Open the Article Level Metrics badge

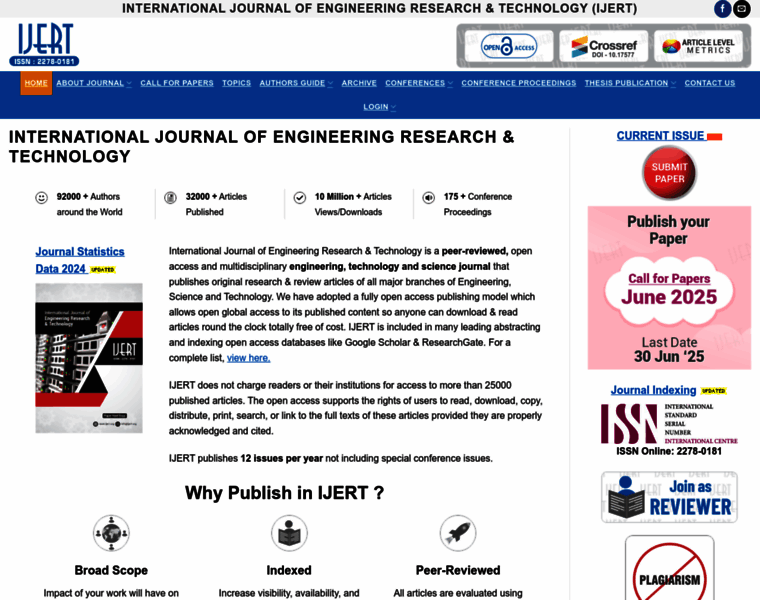[x=698, y=47]
